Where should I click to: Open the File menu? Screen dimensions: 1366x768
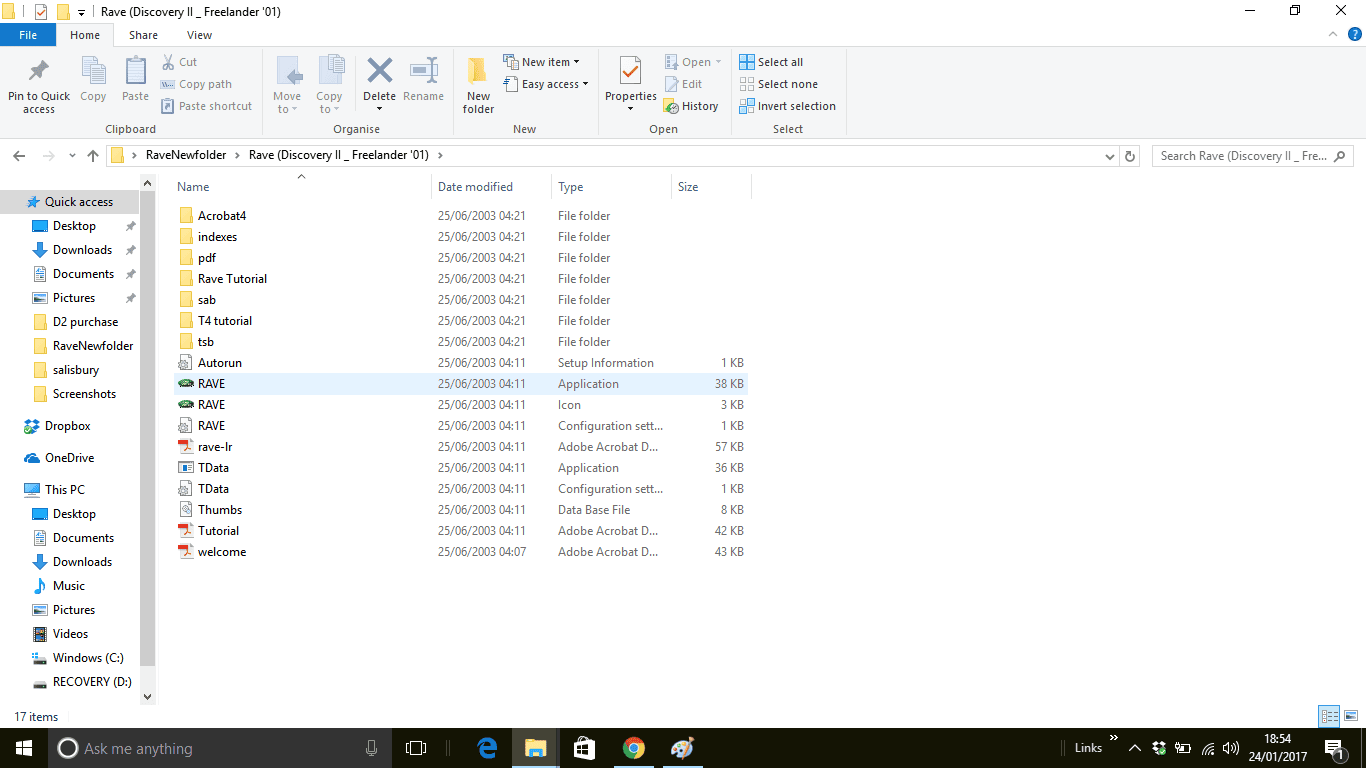point(28,35)
